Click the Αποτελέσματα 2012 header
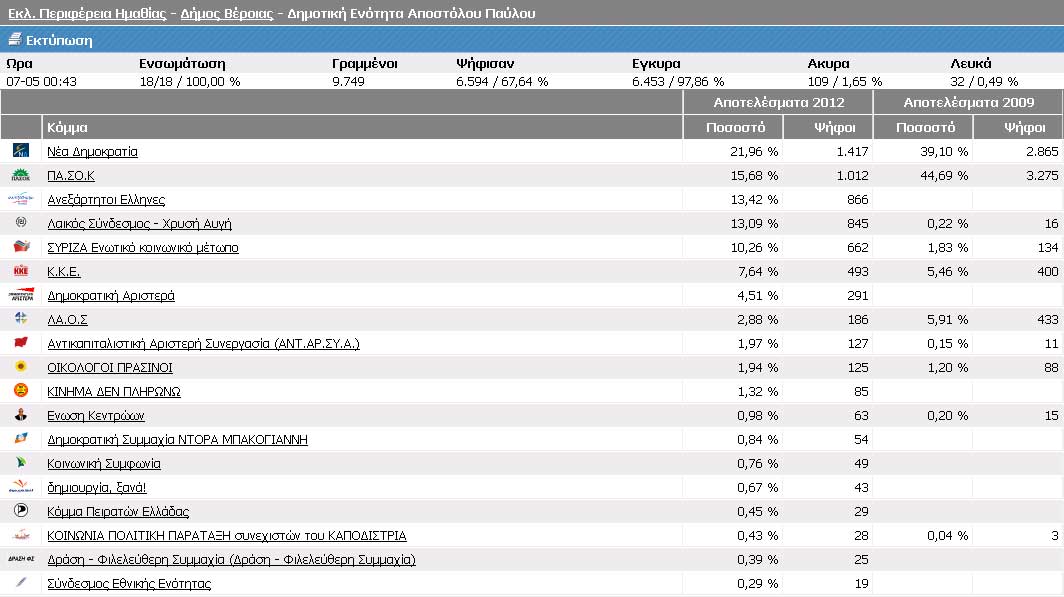The width and height of the screenshot is (1064, 597). (778, 102)
